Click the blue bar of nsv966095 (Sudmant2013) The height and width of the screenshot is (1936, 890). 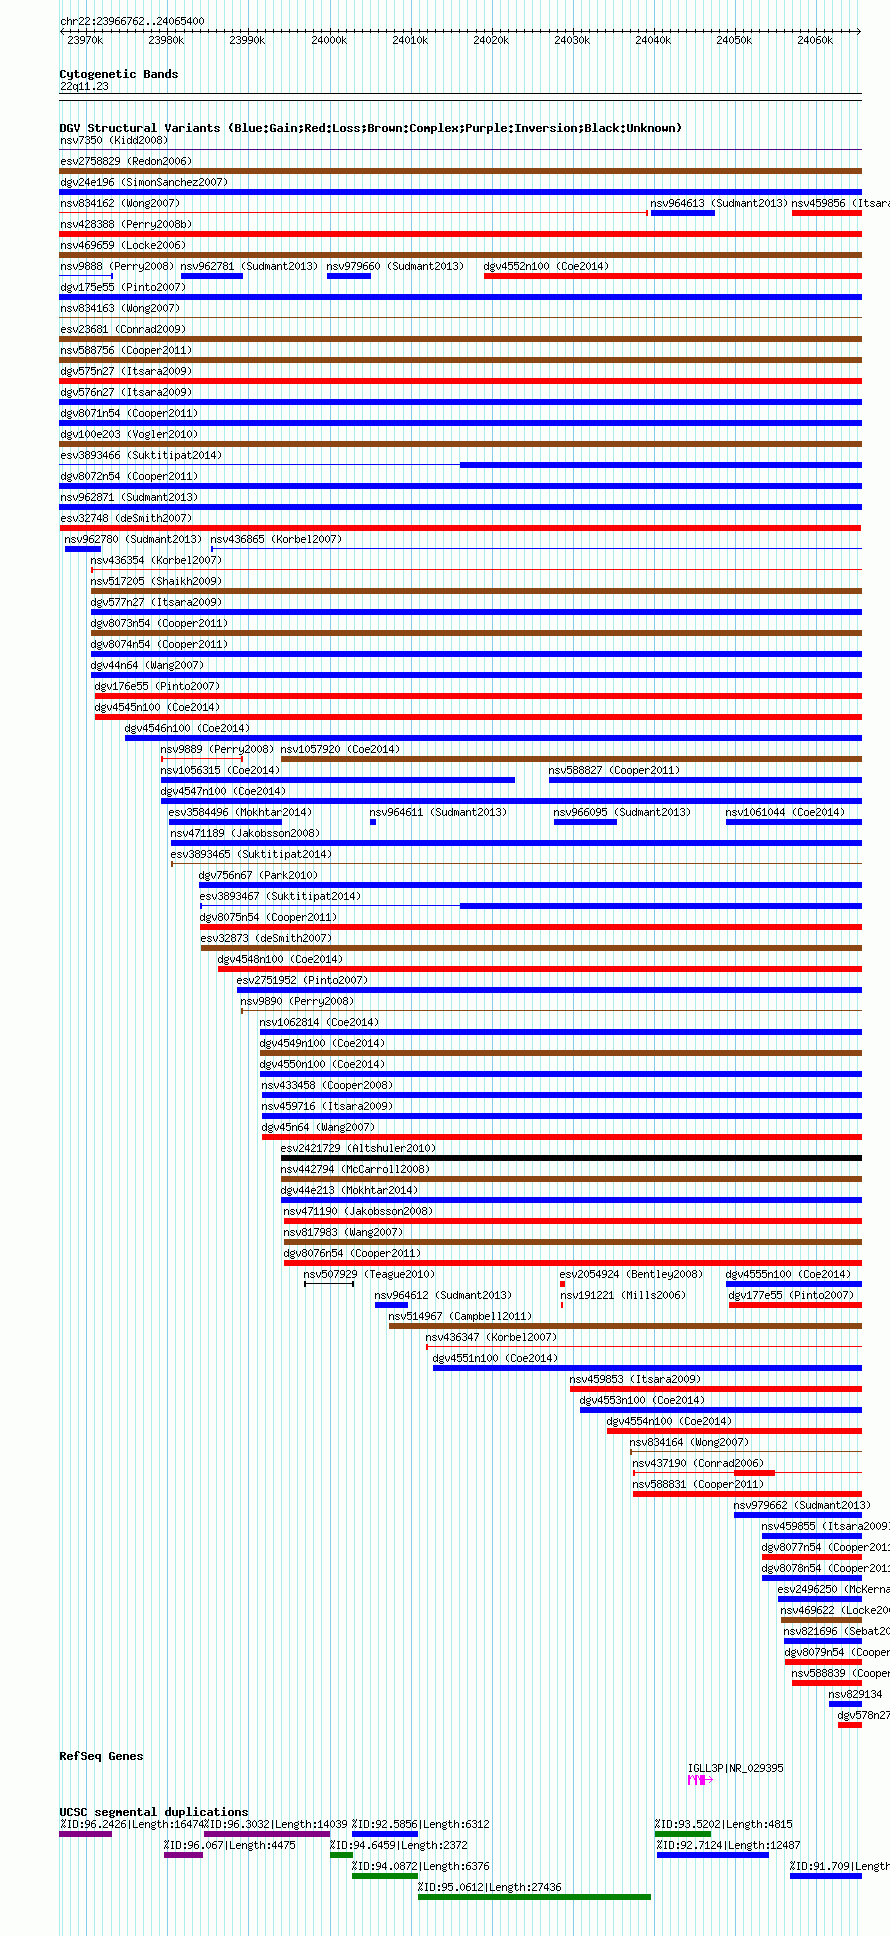click(x=585, y=822)
